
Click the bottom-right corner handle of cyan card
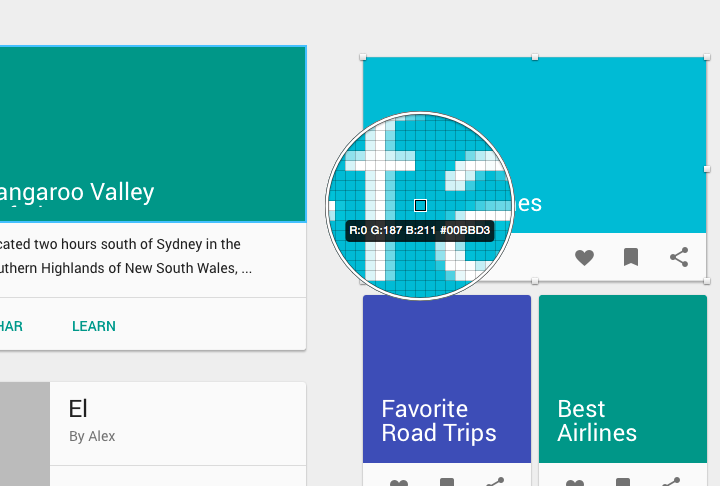[x=707, y=281]
